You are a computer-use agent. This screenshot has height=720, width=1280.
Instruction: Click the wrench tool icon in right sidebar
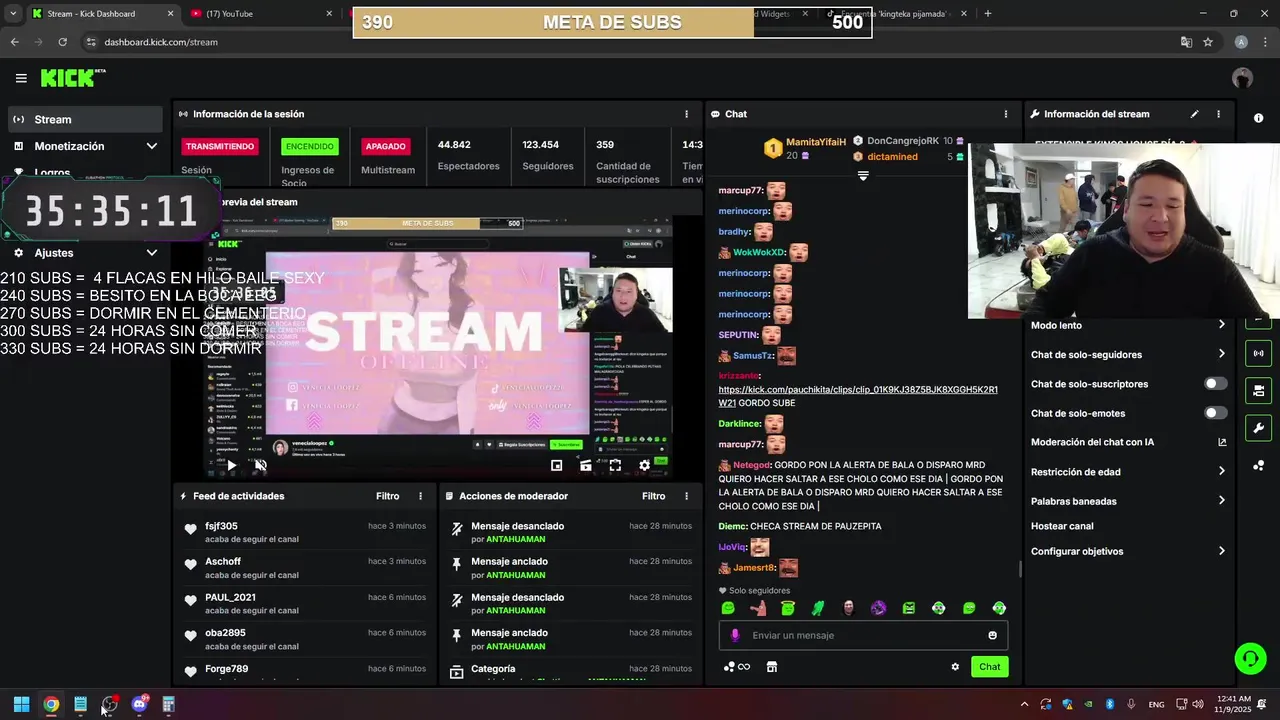1258,428
